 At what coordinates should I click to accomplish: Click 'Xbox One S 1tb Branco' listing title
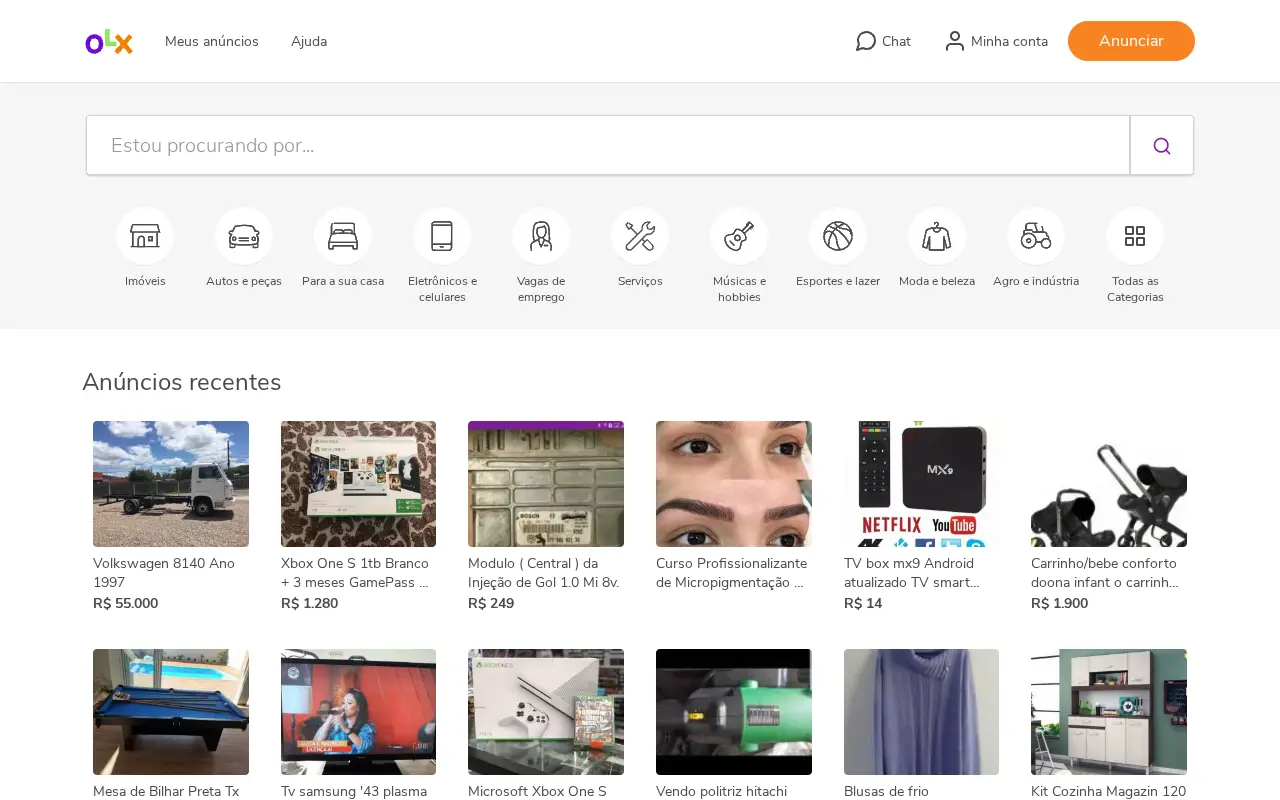pyautogui.click(x=355, y=573)
